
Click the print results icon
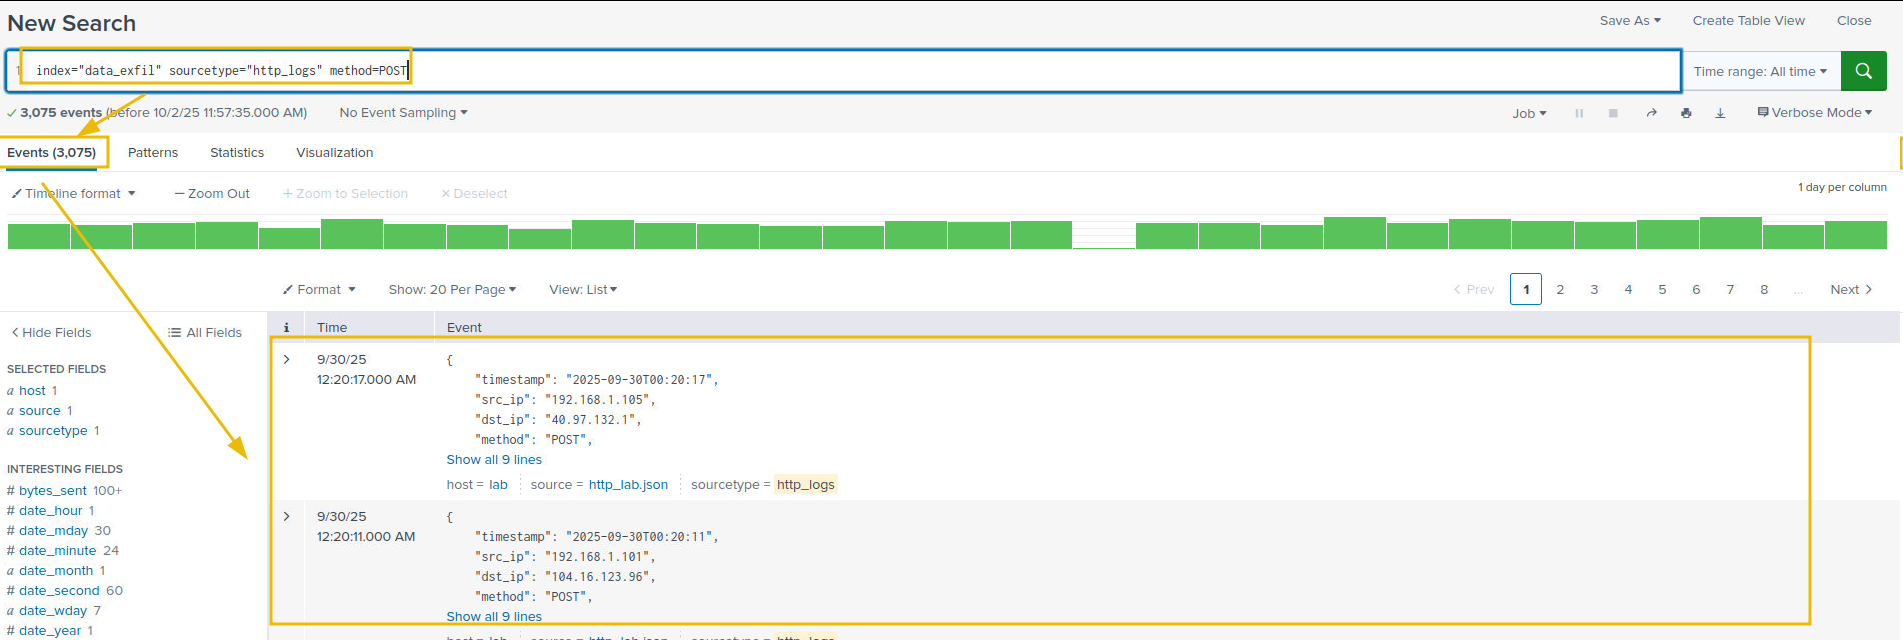(1686, 113)
